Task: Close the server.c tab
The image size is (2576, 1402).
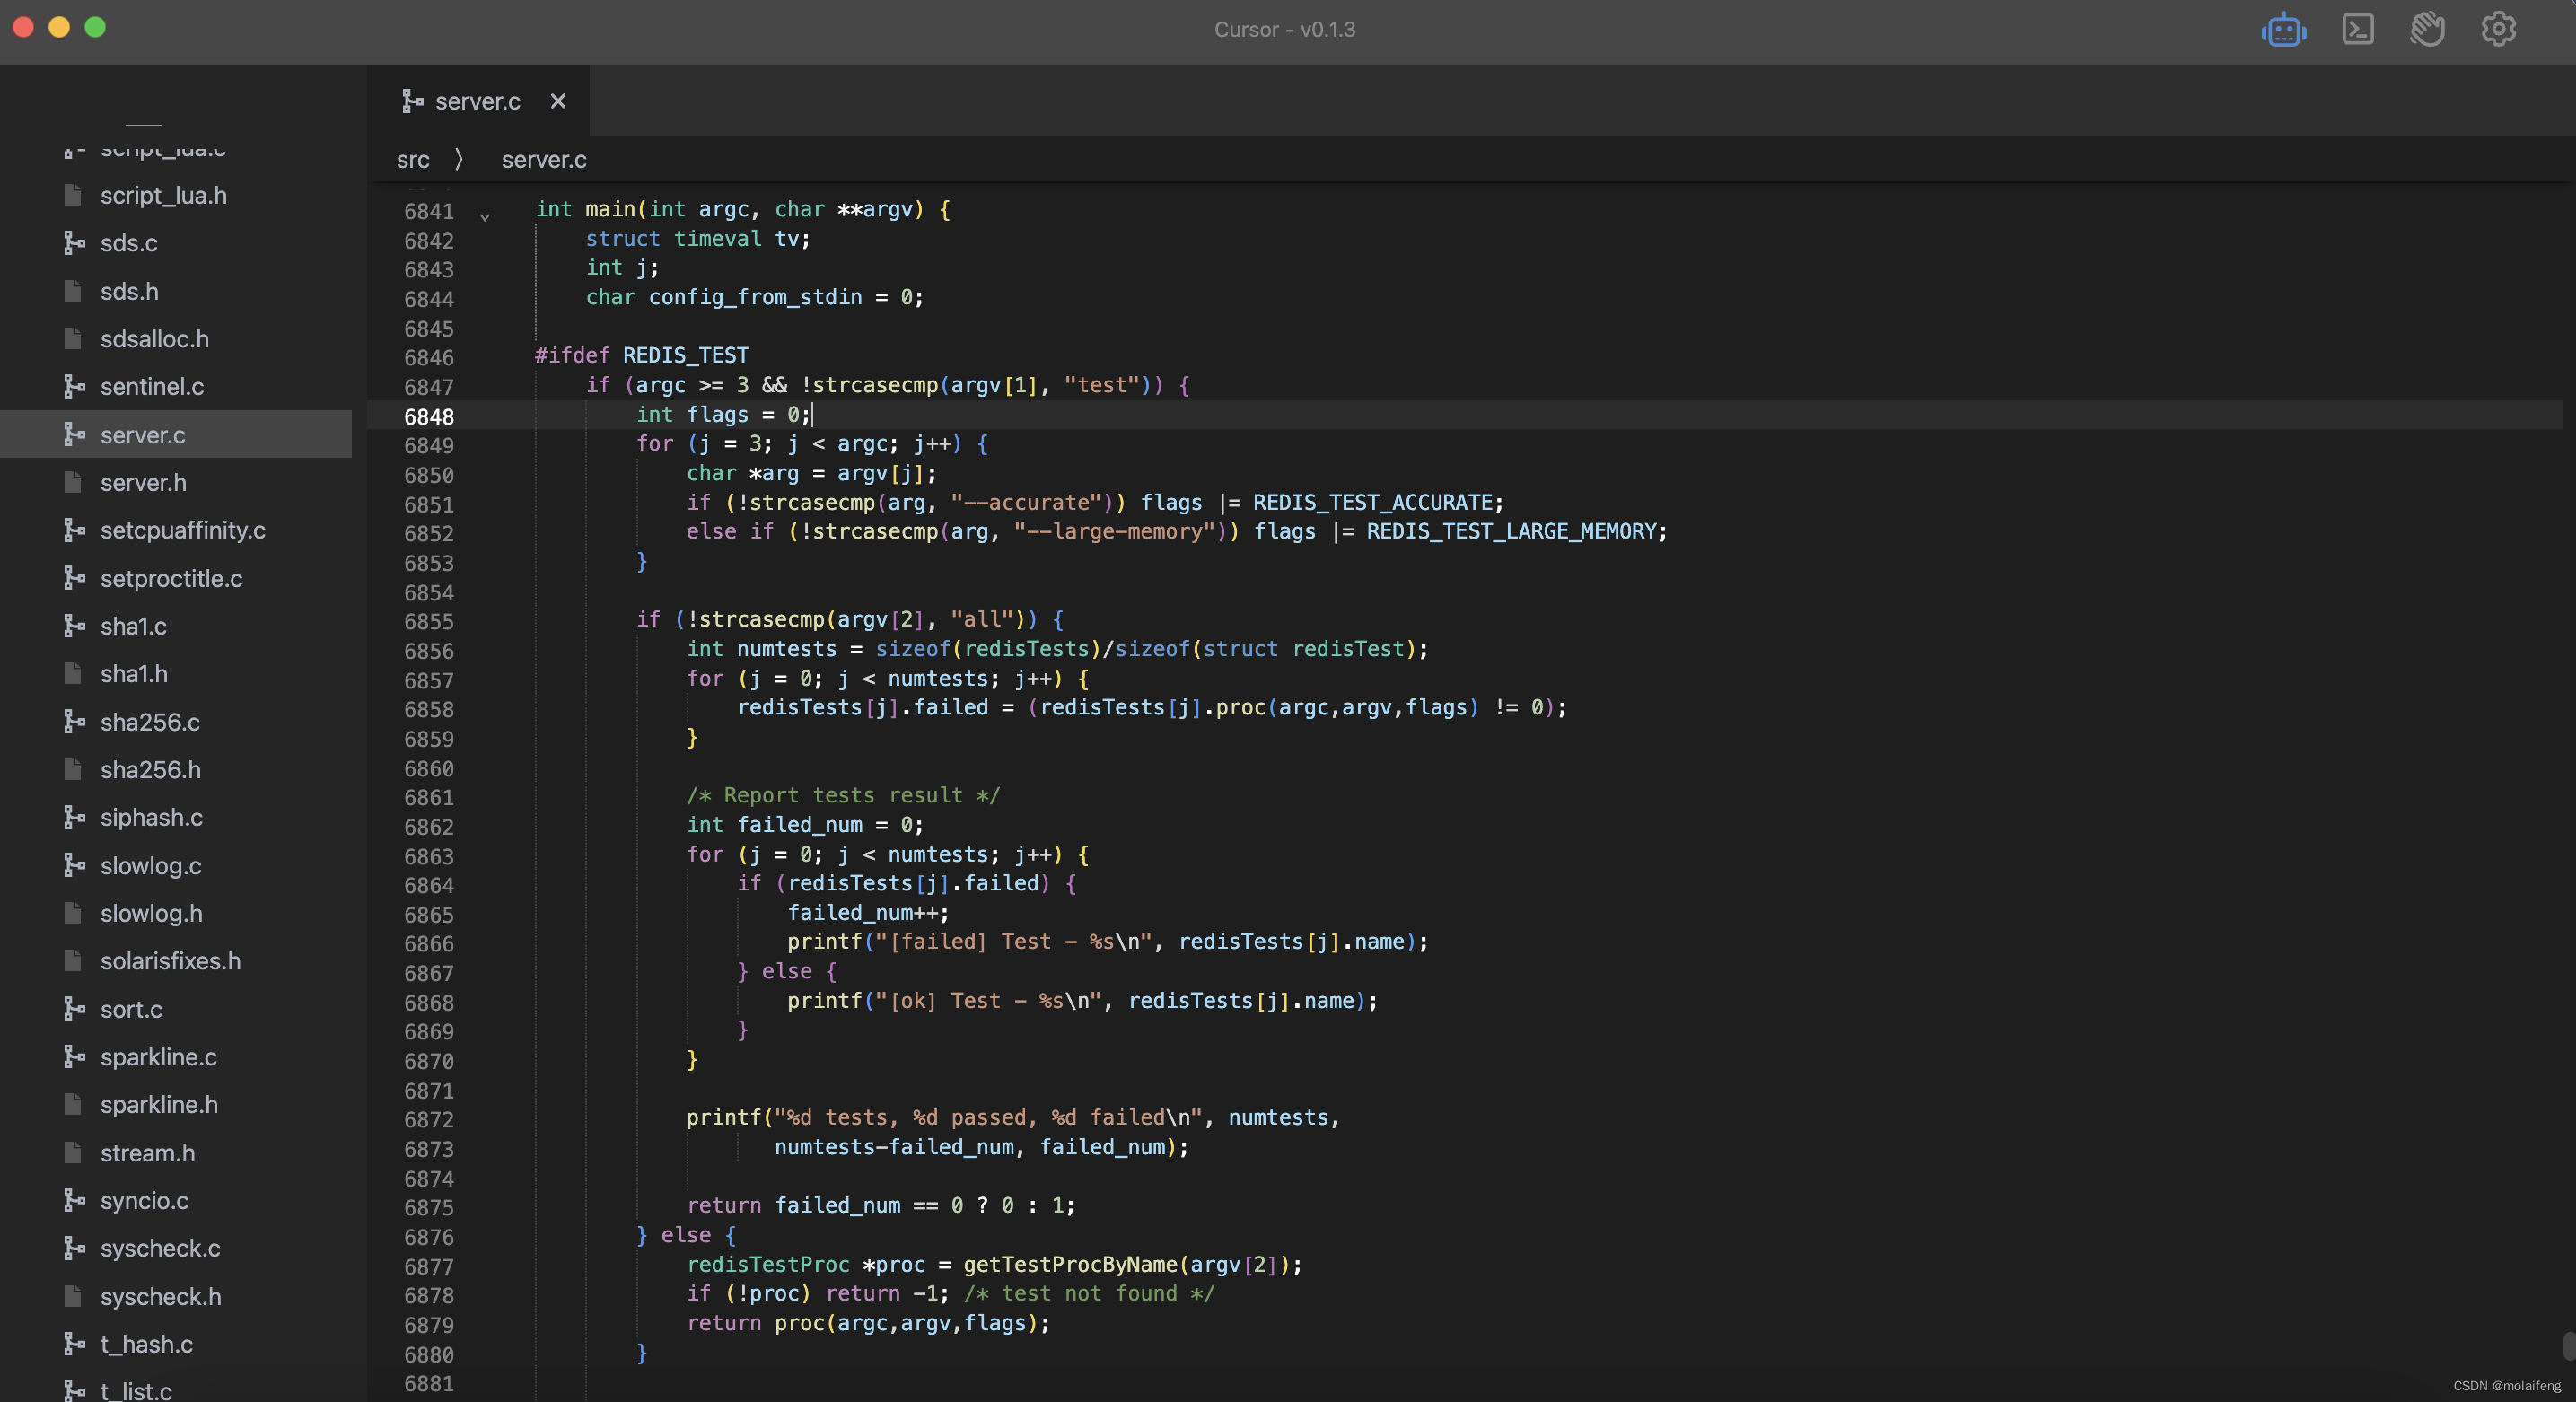Action: tap(558, 101)
